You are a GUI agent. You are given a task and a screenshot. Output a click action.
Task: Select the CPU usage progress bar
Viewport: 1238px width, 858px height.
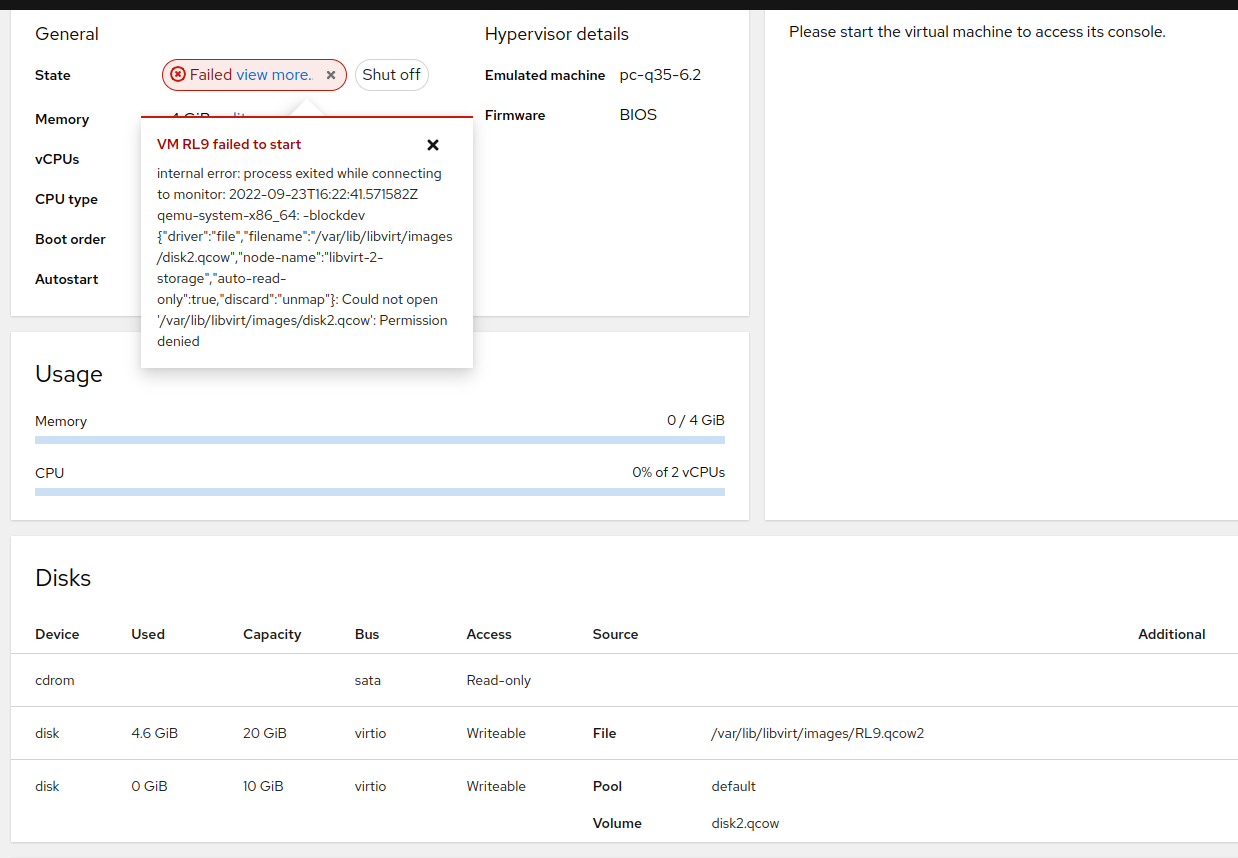coord(380,489)
